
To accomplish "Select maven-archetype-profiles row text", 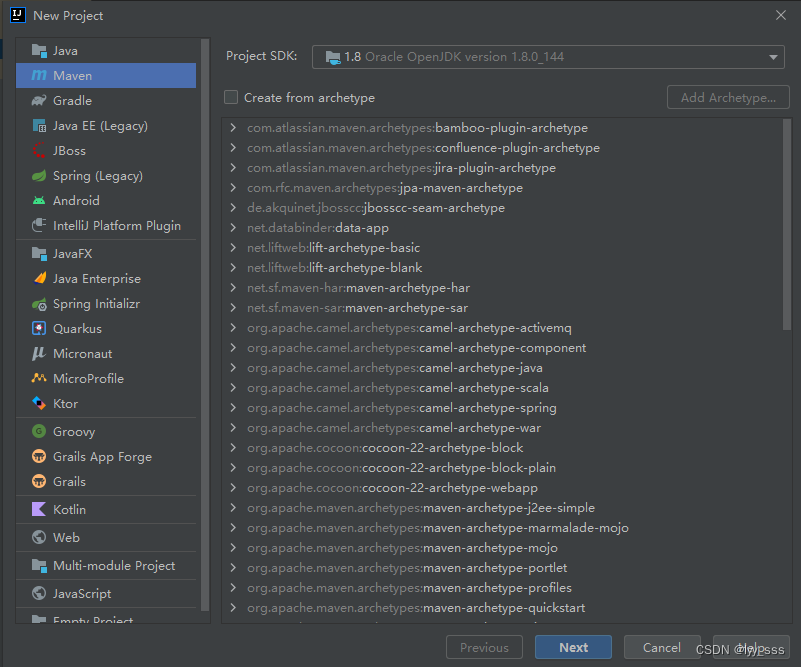I will point(409,587).
